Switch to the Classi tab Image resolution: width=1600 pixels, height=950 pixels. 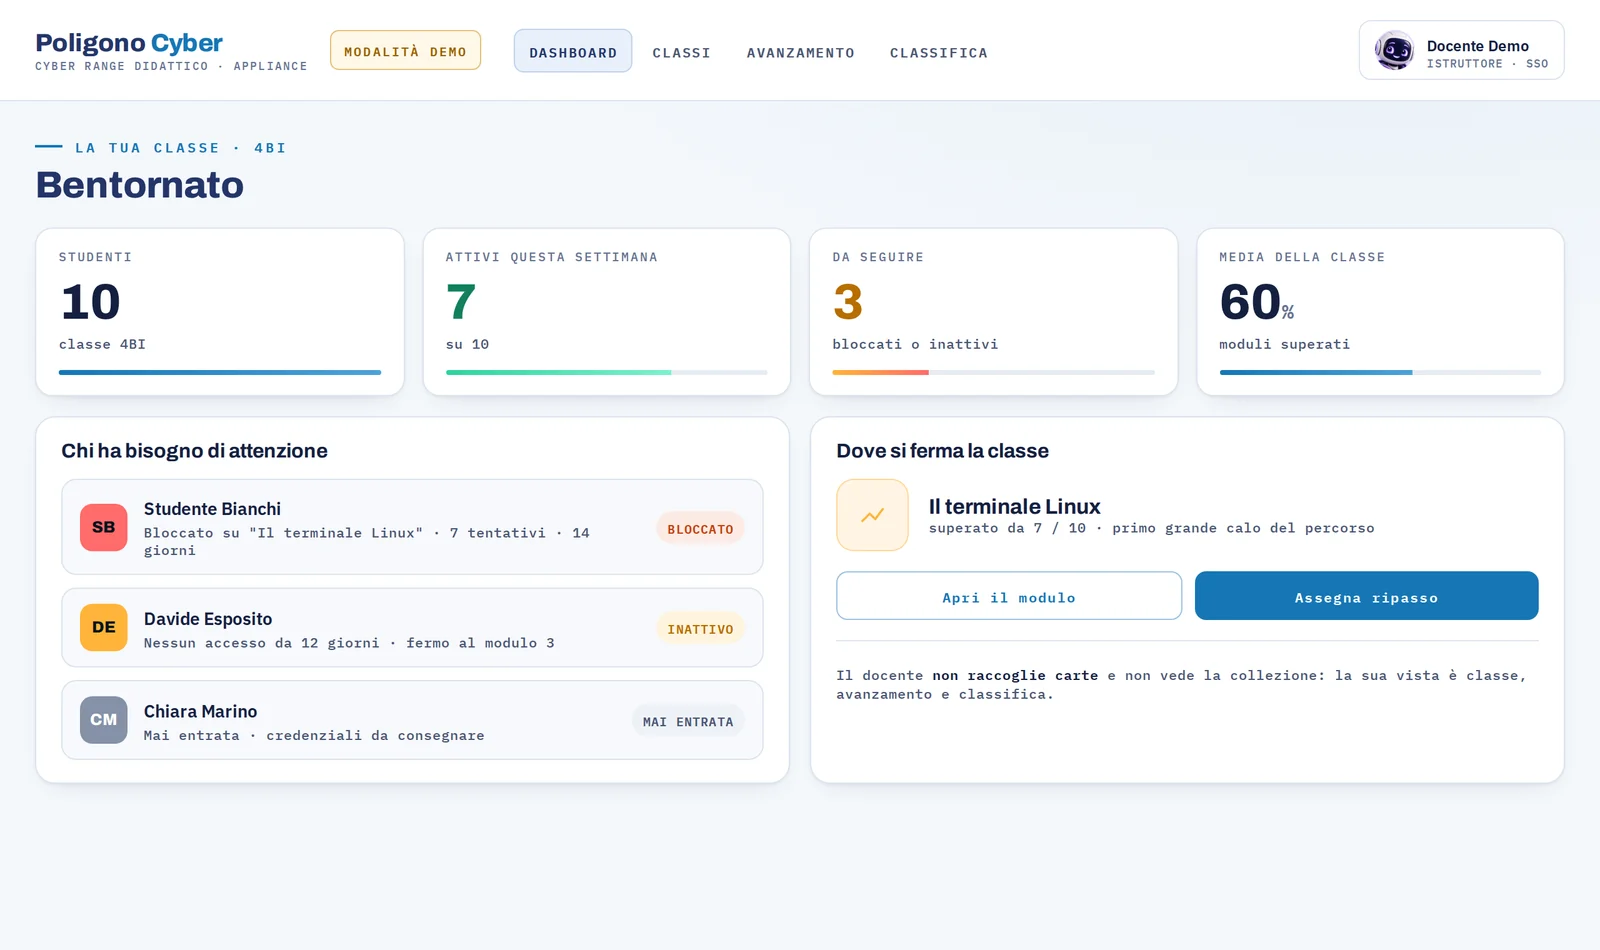pos(682,53)
